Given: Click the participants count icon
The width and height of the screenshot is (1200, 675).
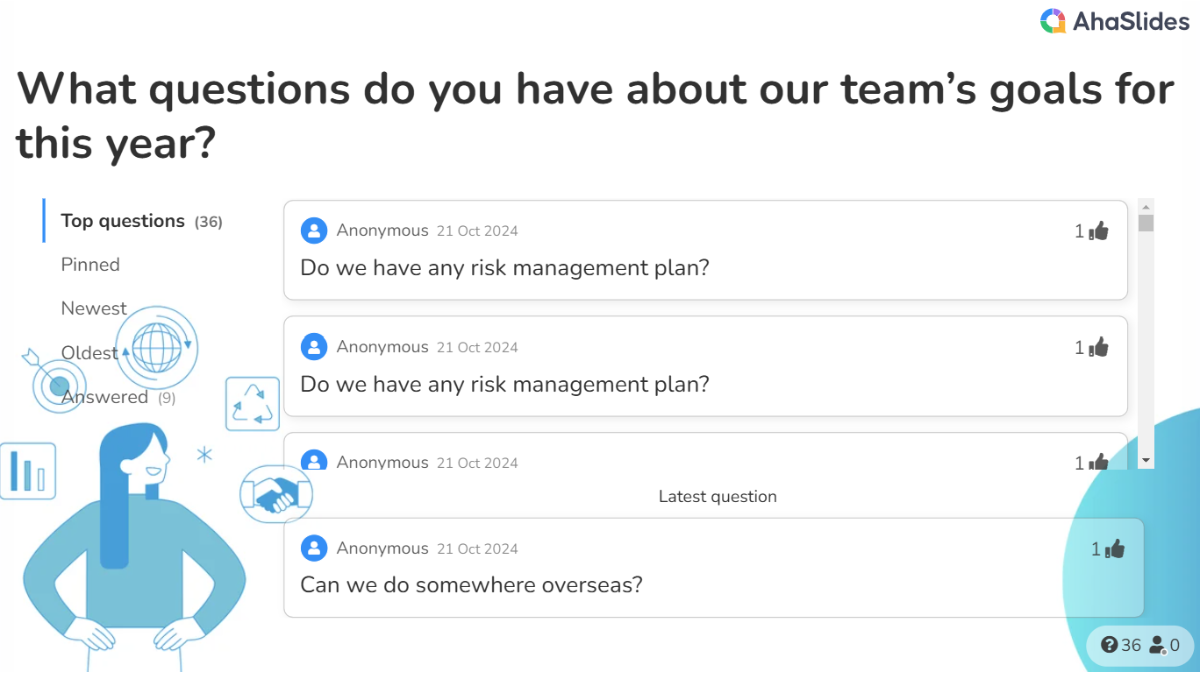Looking at the screenshot, I should pyautogui.click(x=1157, y=645).
